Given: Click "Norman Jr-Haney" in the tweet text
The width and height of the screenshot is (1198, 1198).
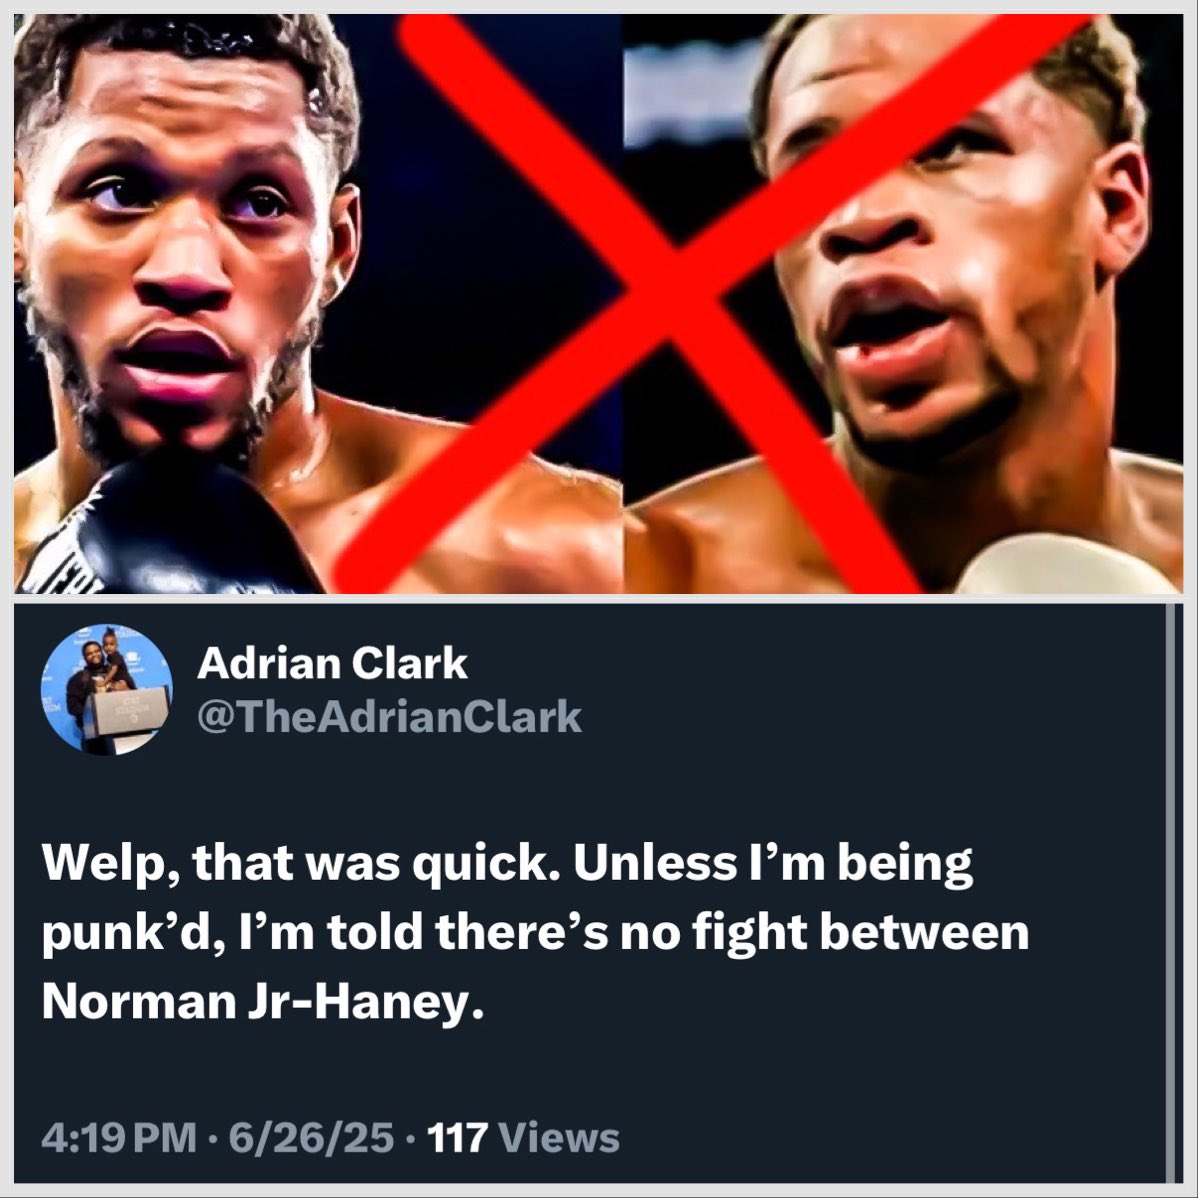Looking at the screenshot, I should click(262, 1001).
